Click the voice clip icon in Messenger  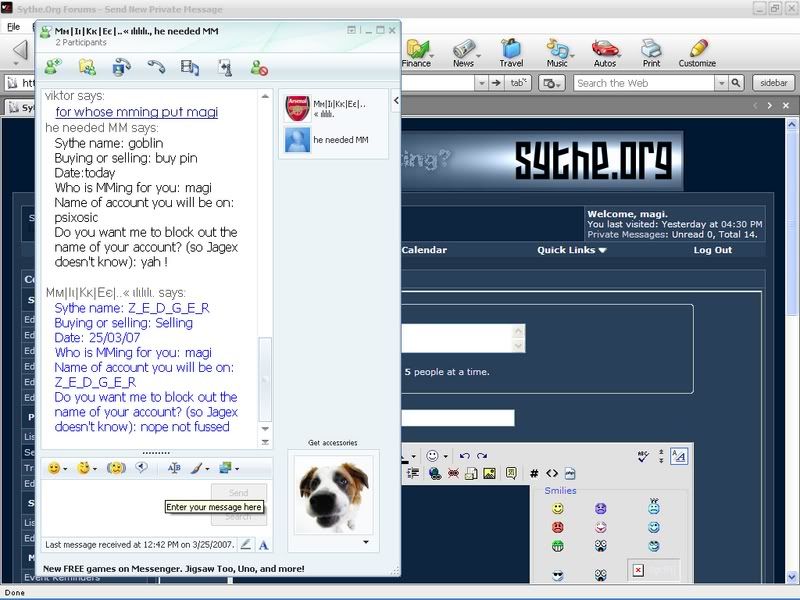(141, 467)
